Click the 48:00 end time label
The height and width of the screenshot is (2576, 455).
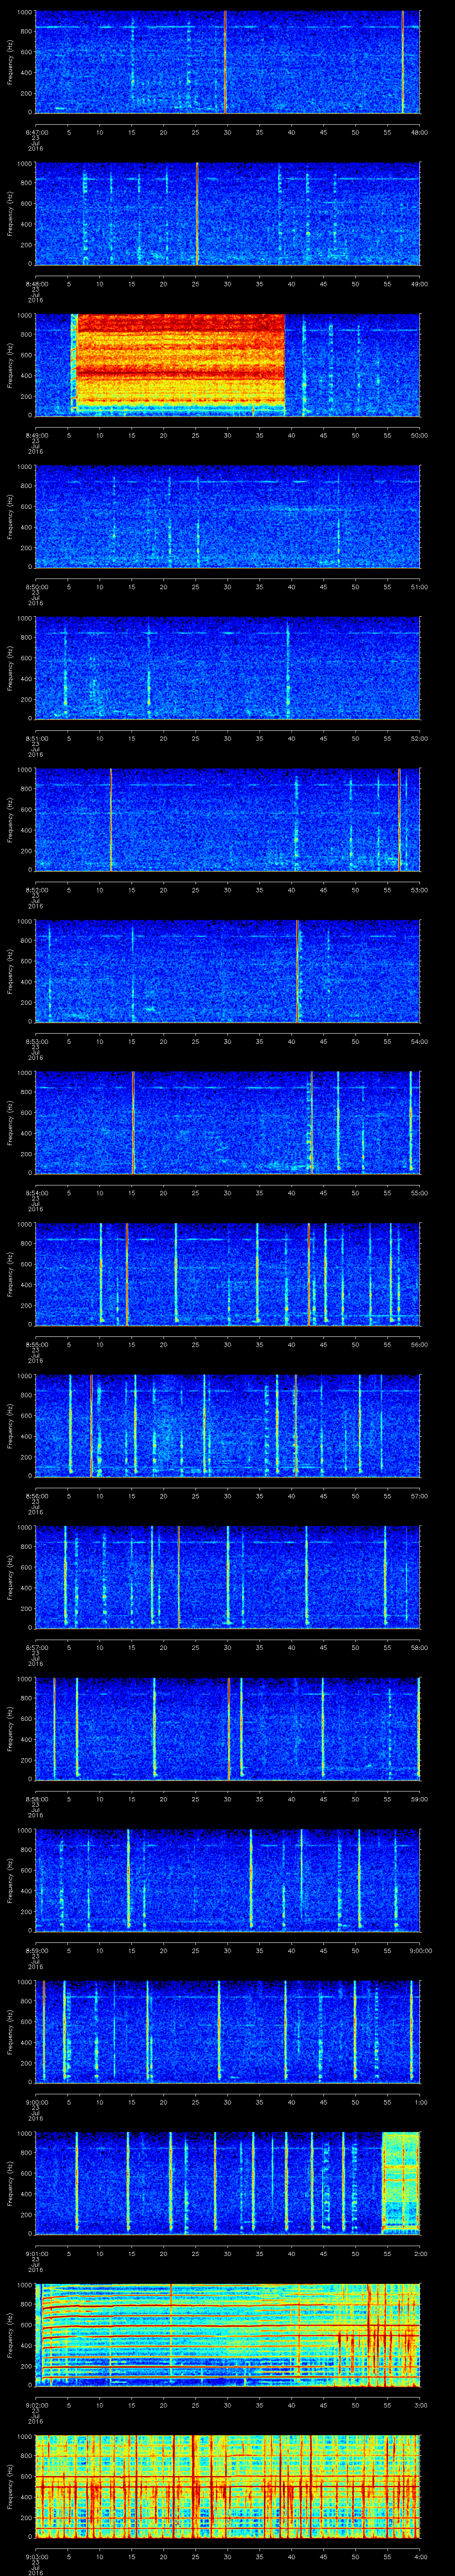[x=420, y=132]
